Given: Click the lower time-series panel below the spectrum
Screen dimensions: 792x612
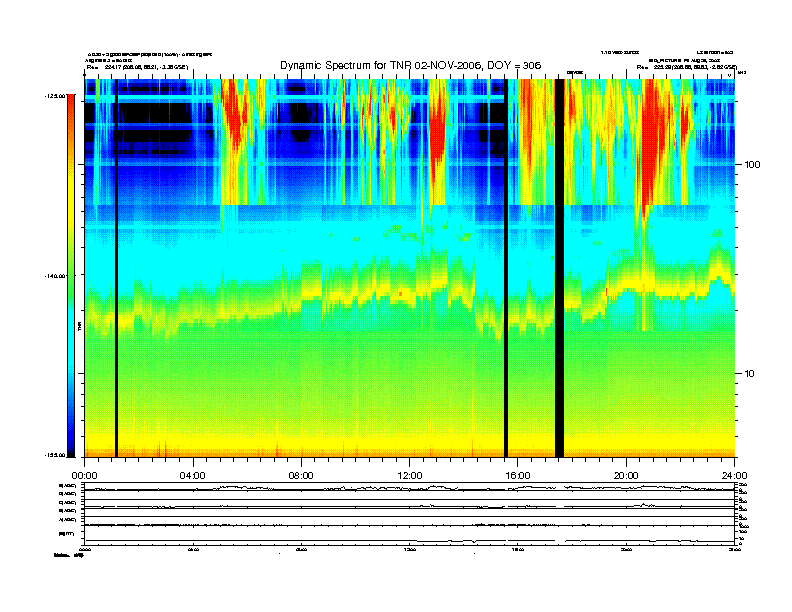Looking at the screenshot, I should (x=410, y=513).
